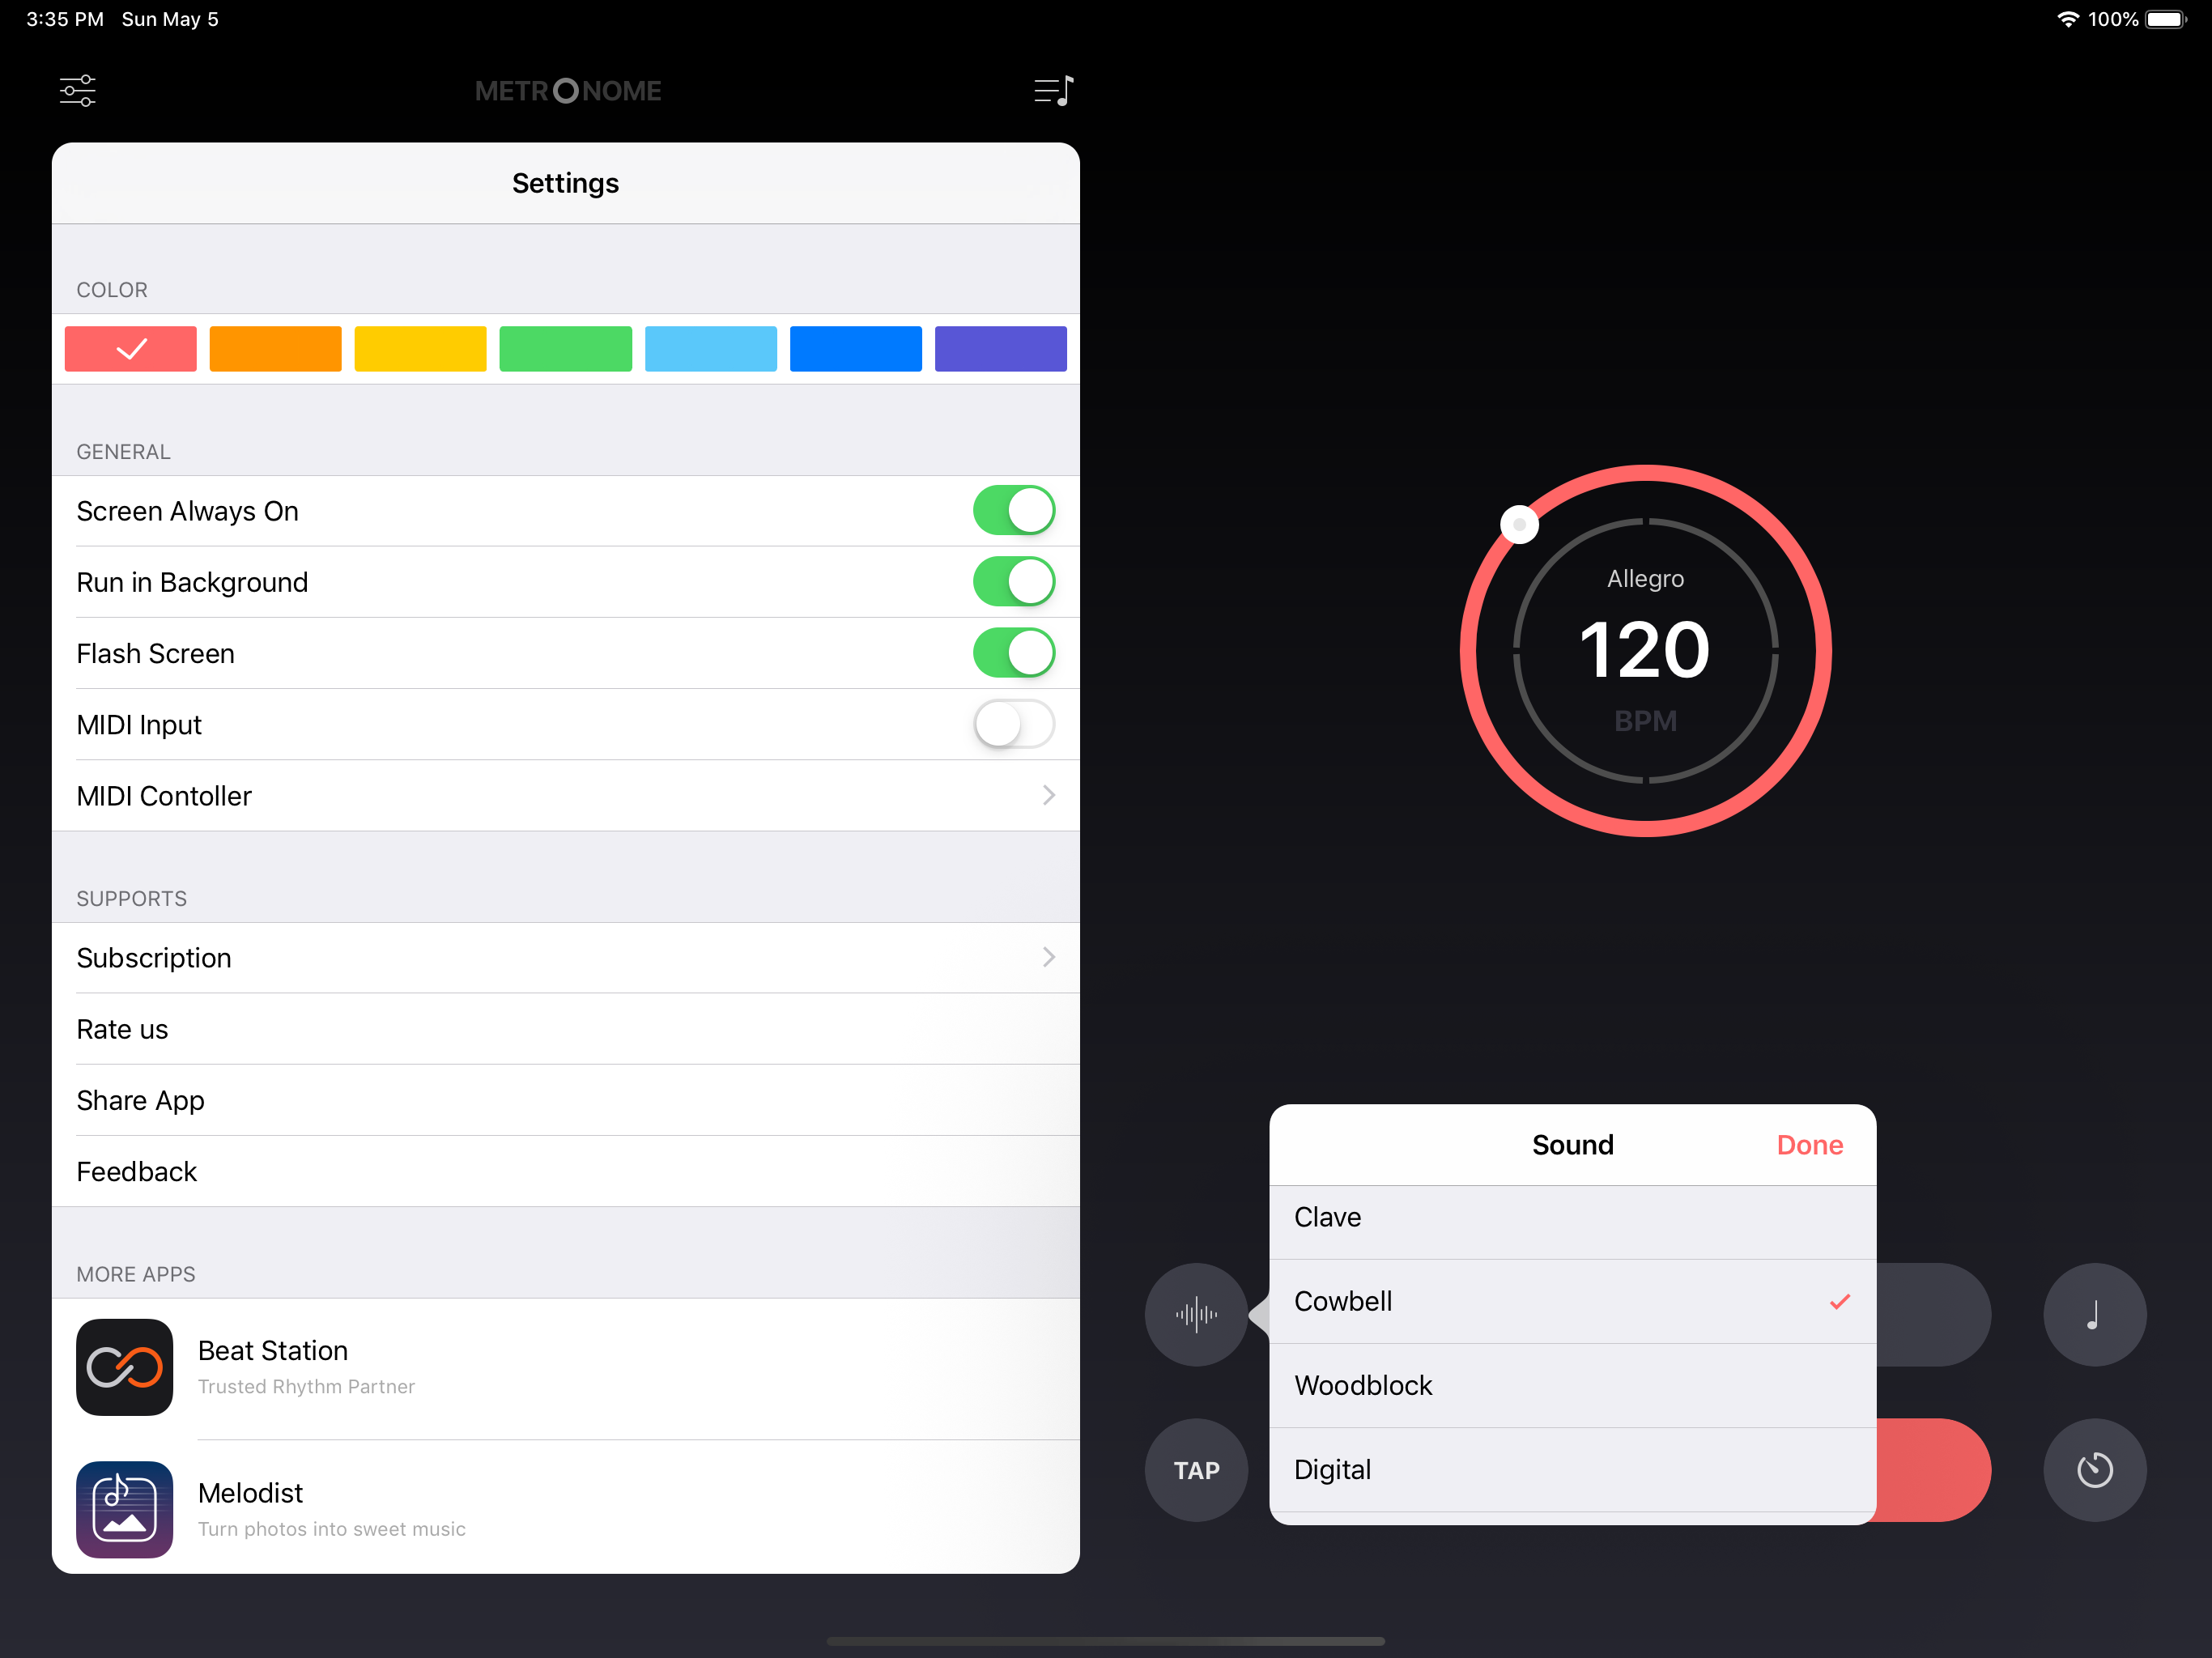Tap the Allegro tempo label
Image resolution: width=2212 pixels, height=1658 pixels.
pos(1645,579)
